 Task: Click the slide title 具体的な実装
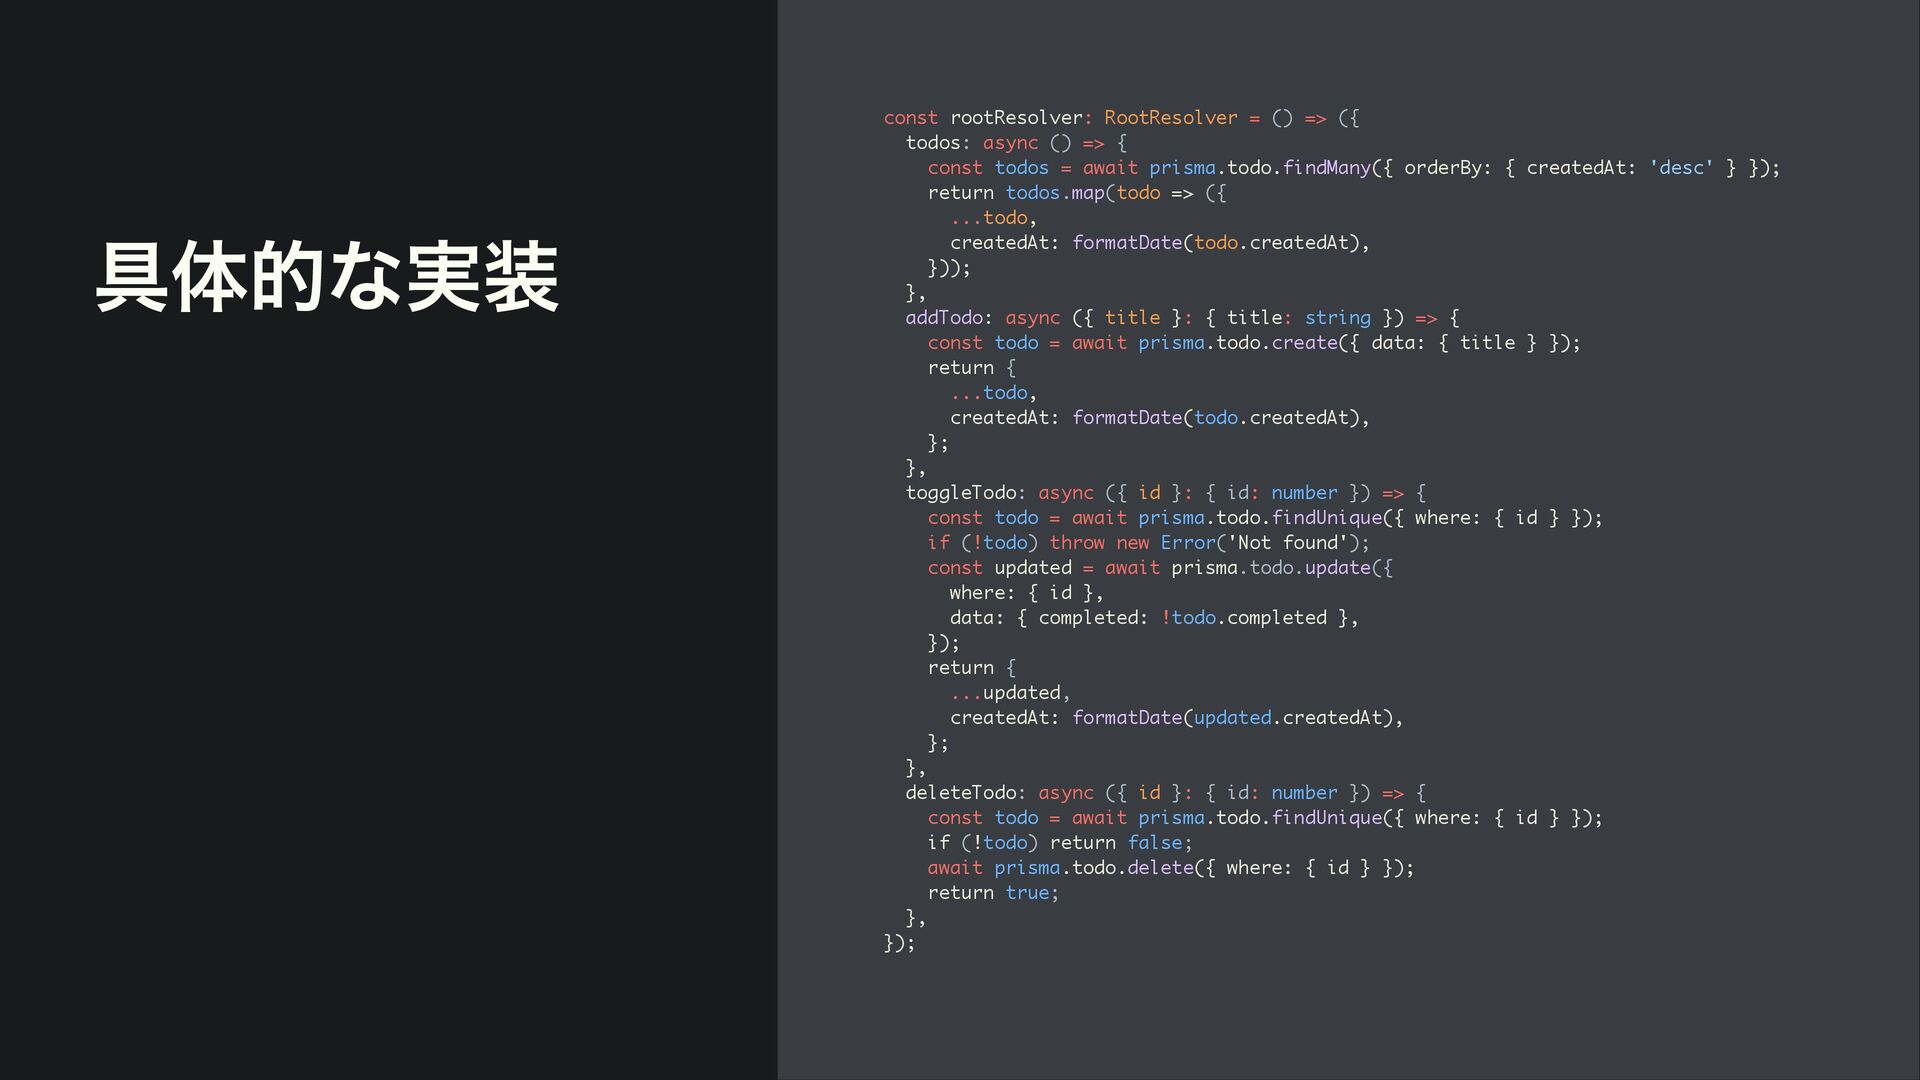326,277
